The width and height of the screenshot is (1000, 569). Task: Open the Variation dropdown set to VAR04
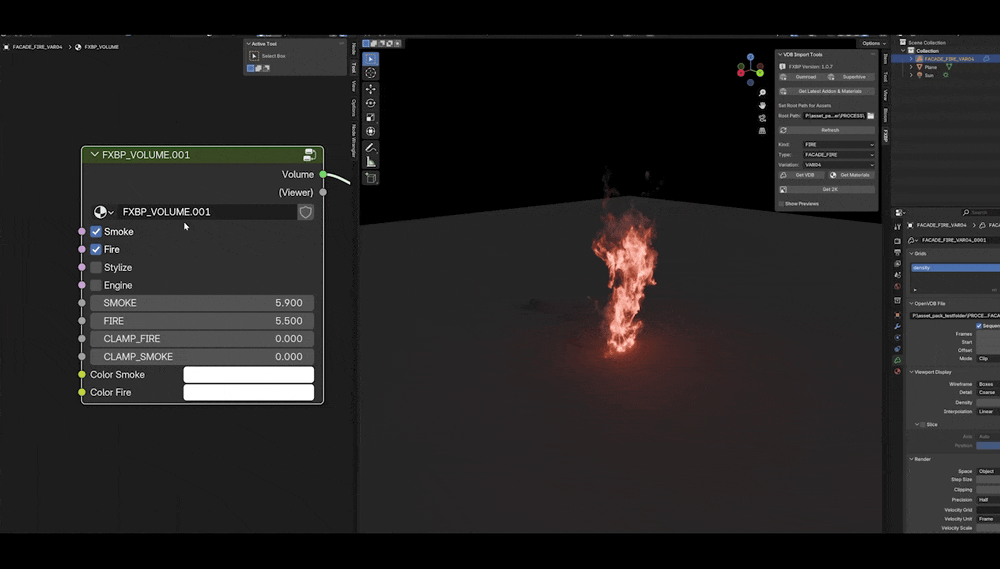click(x=839, y=165)
